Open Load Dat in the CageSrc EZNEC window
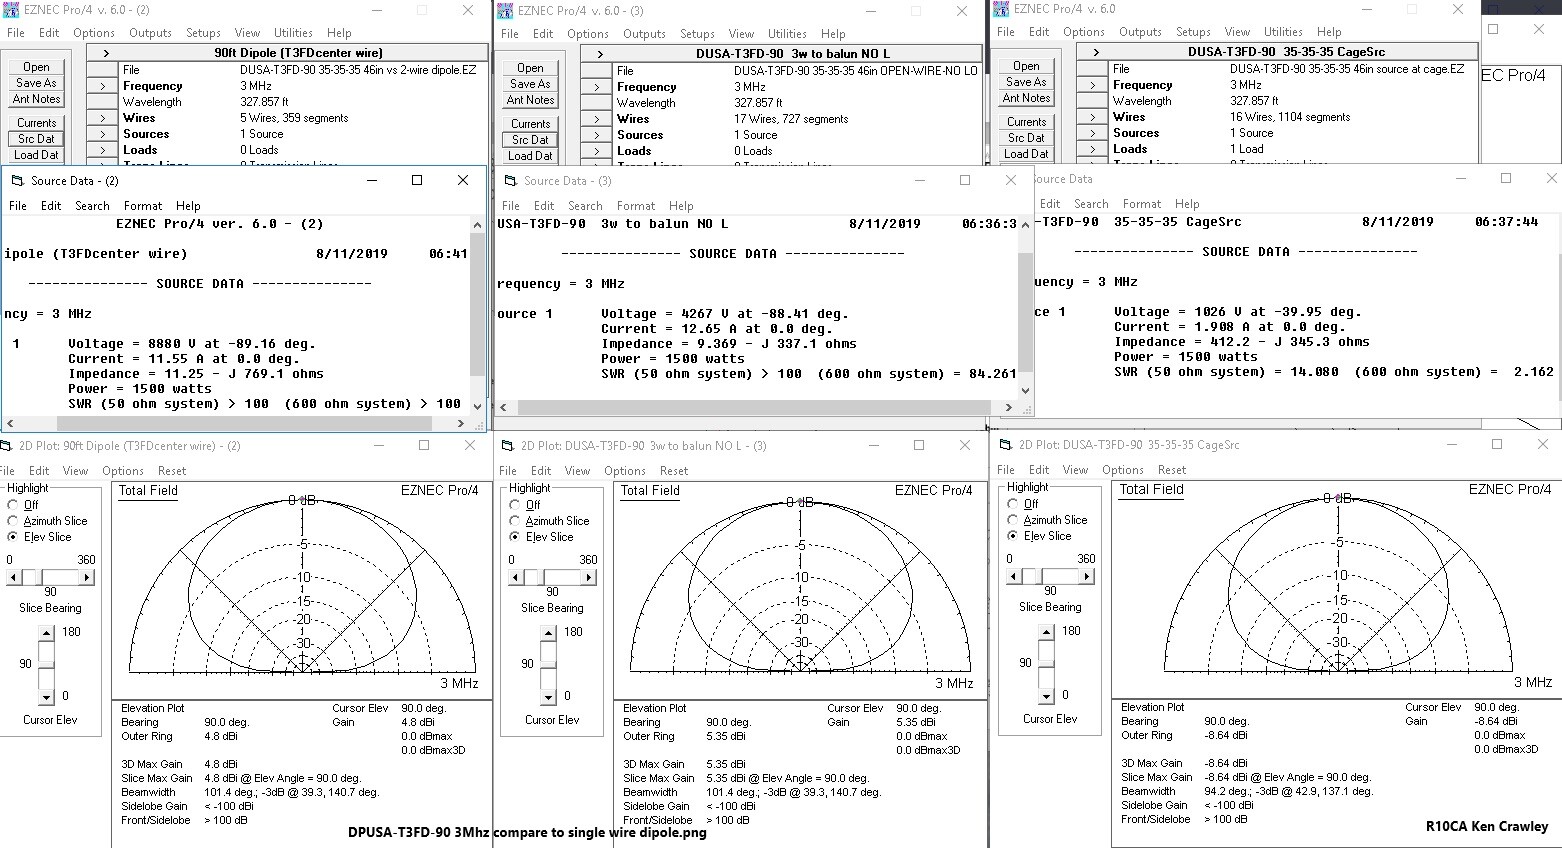Screen dimensions: 1562x848 pos(1026,154)
